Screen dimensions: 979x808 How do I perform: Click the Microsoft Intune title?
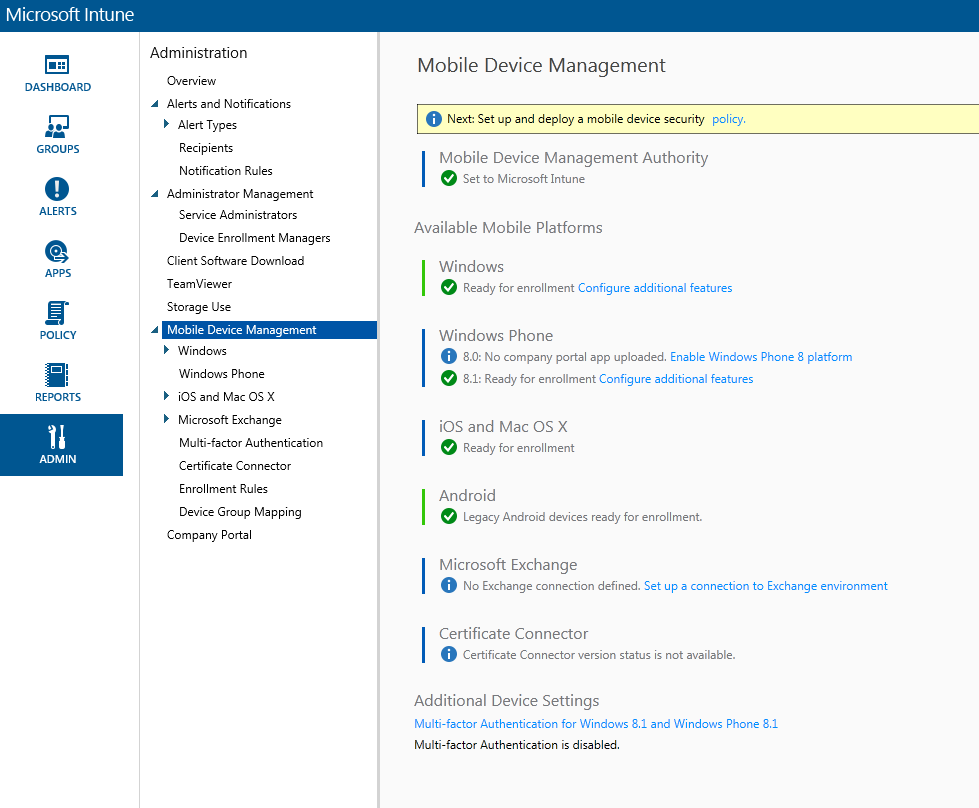(x=70, y=15)
